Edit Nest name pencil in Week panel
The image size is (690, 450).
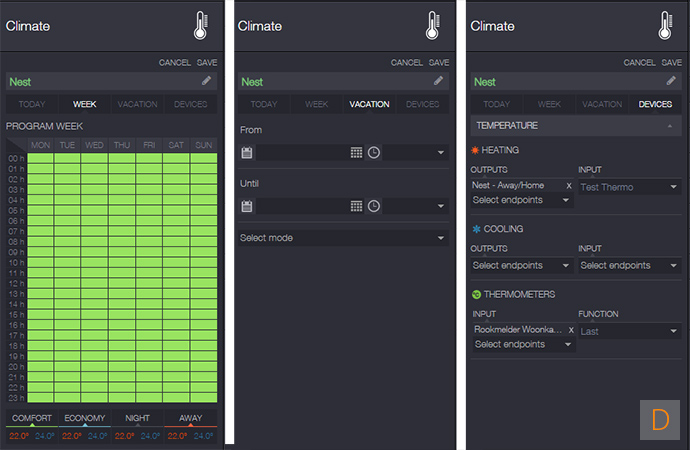206,81
